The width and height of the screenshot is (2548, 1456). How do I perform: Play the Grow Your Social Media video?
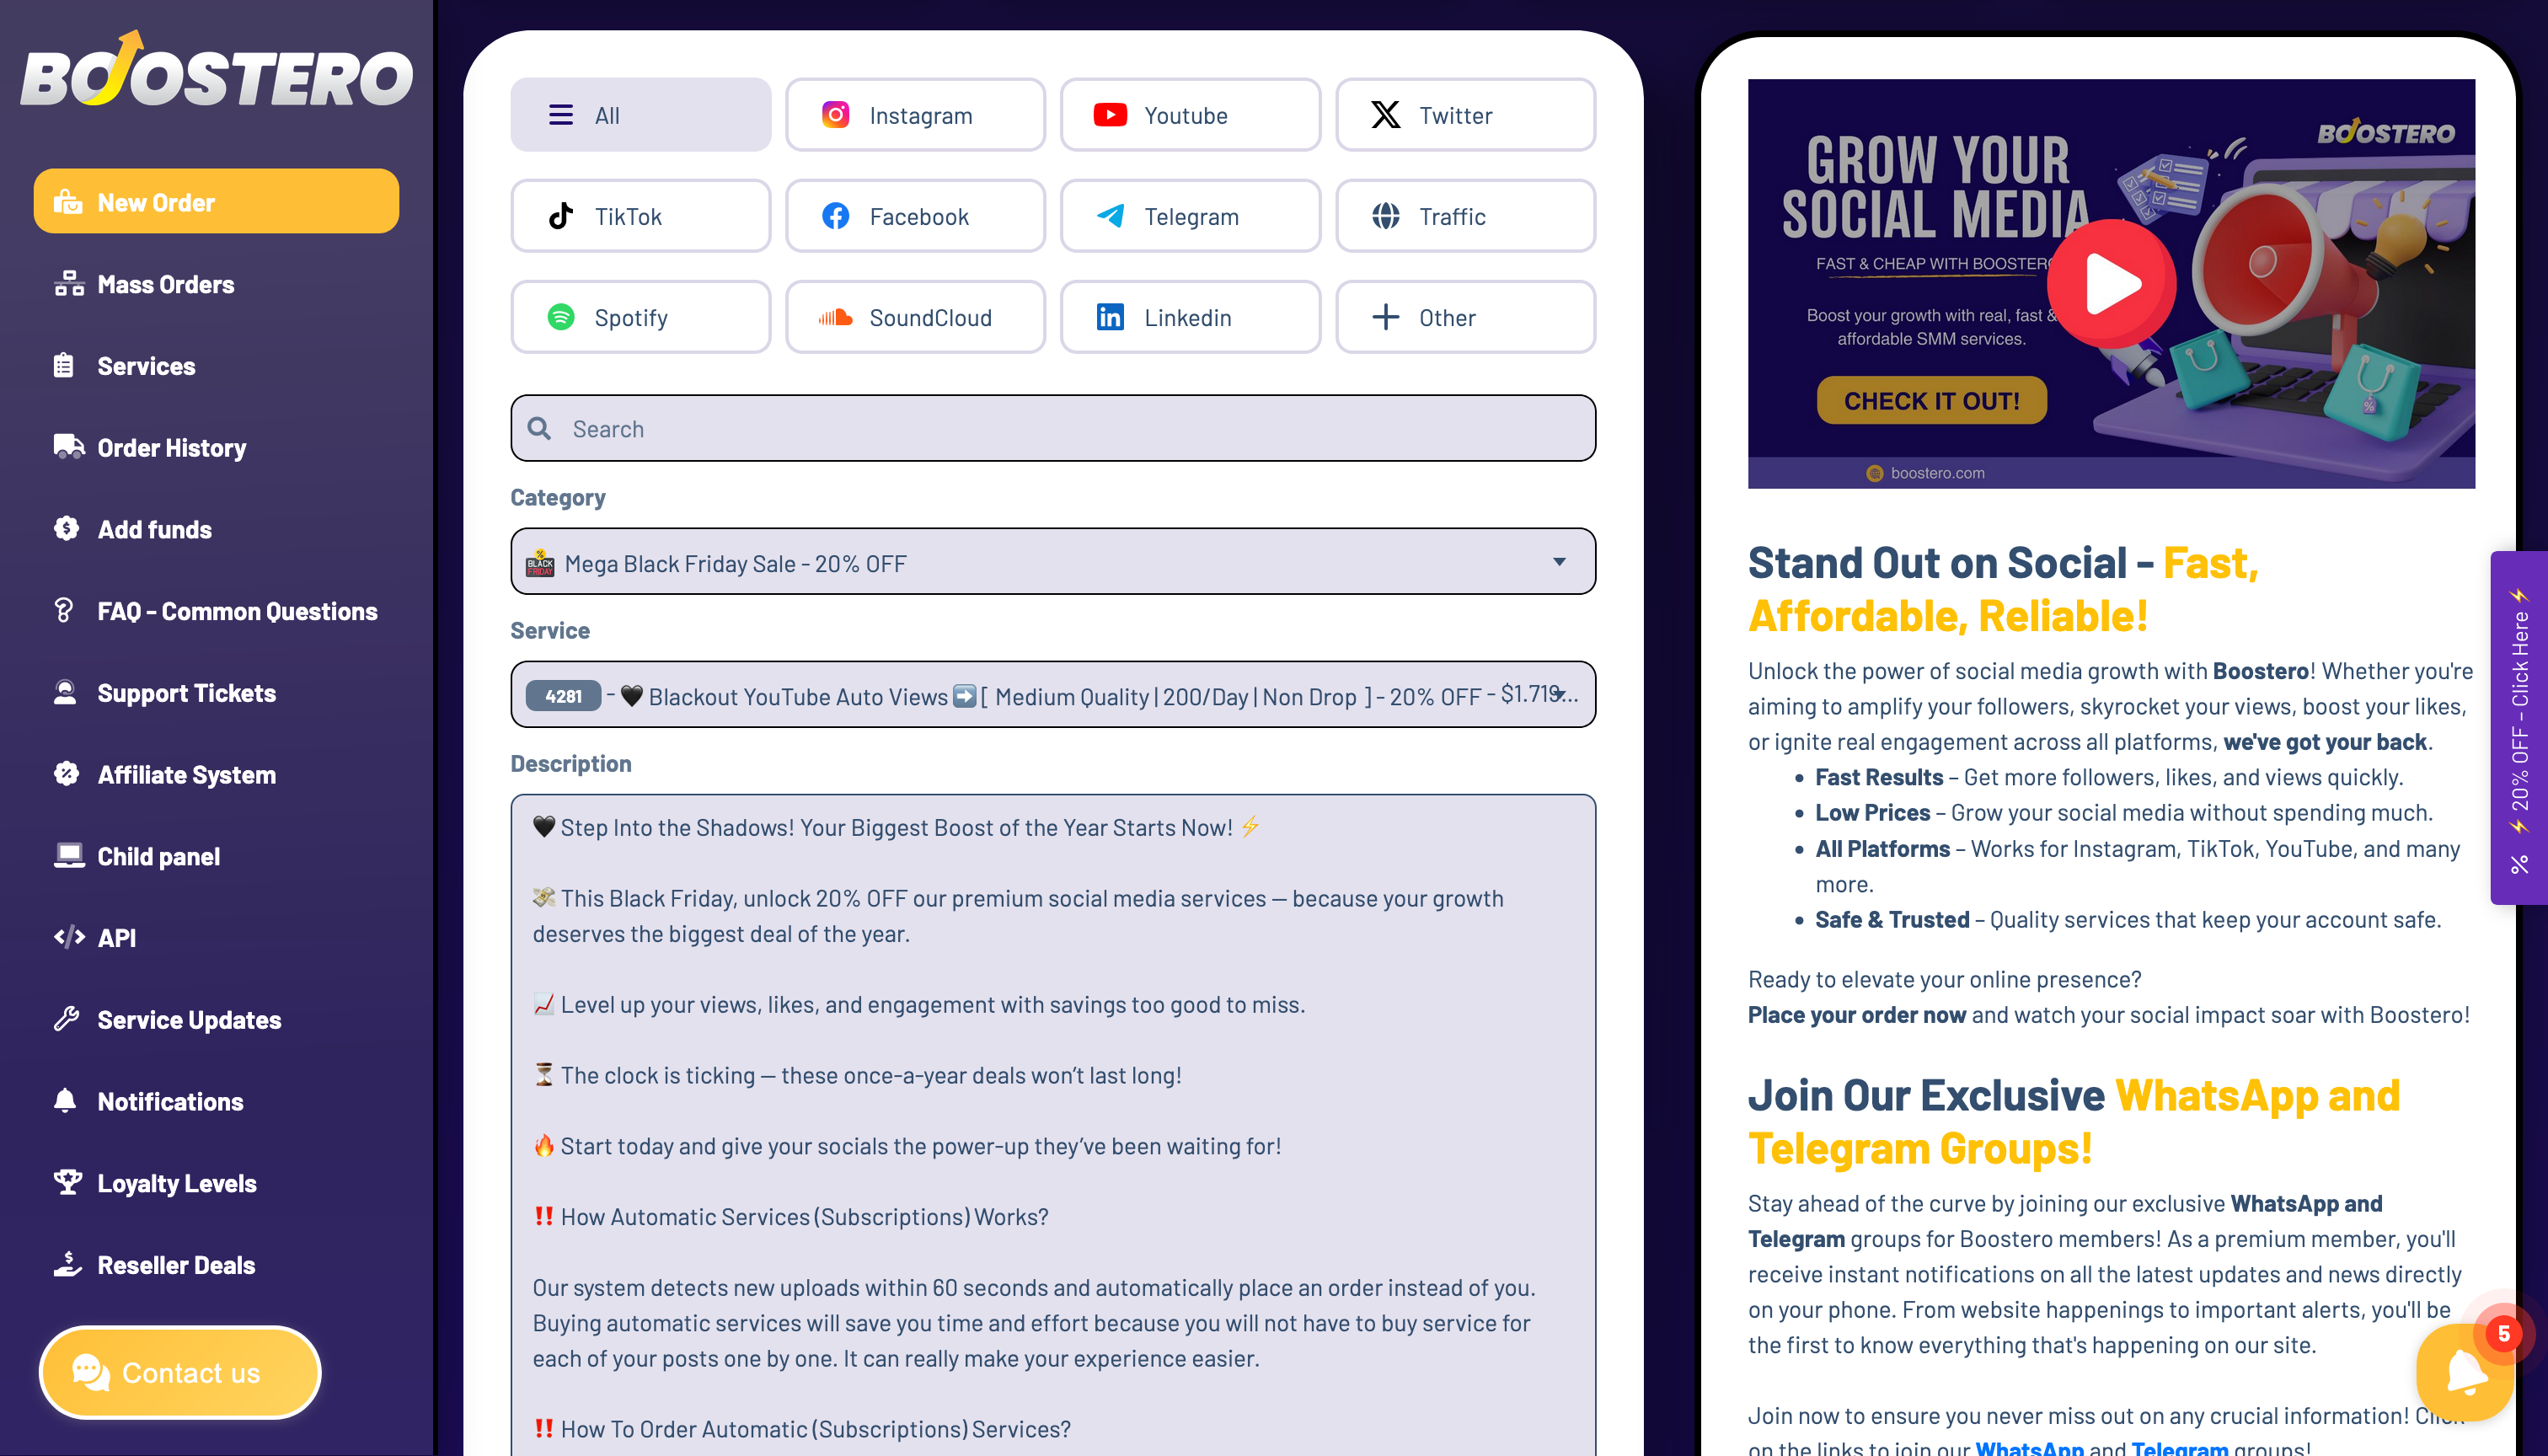[x=2111, y=284]
